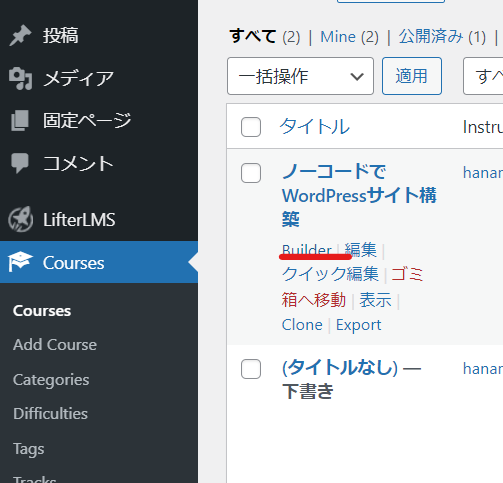The image size is (503, 483).
Task: Tick the select-all checkbox beside タイトル
Action: pyautogui.click(x=251, y=127)
